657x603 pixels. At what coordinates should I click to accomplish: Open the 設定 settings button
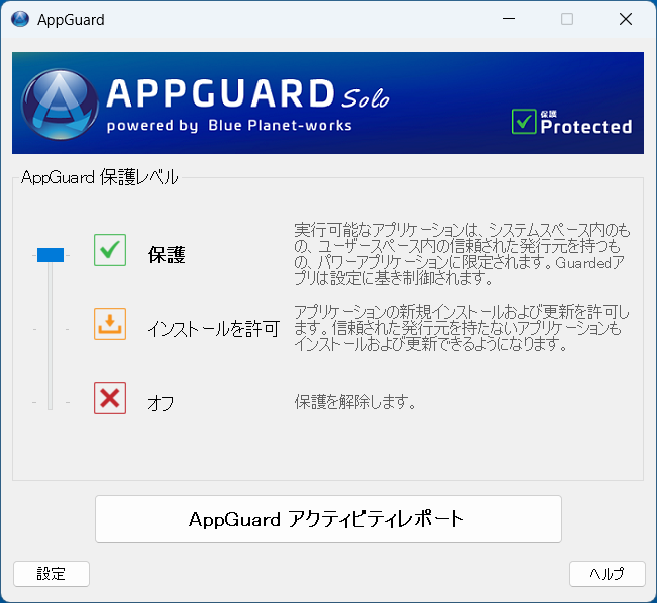pyautogui.click(x=51, y=574)
